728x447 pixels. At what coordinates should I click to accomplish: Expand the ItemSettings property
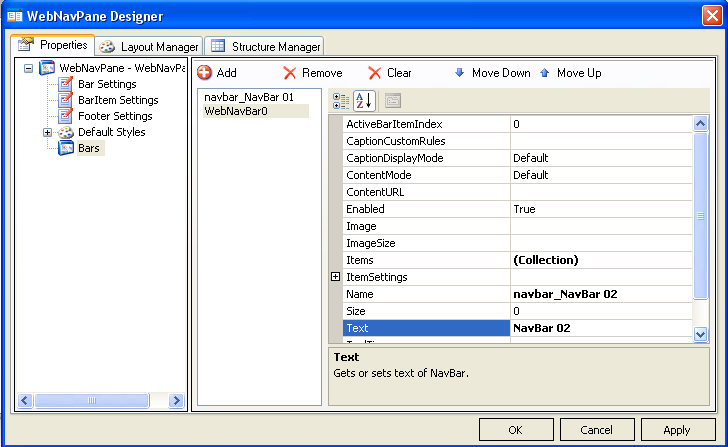click(335, 277)
